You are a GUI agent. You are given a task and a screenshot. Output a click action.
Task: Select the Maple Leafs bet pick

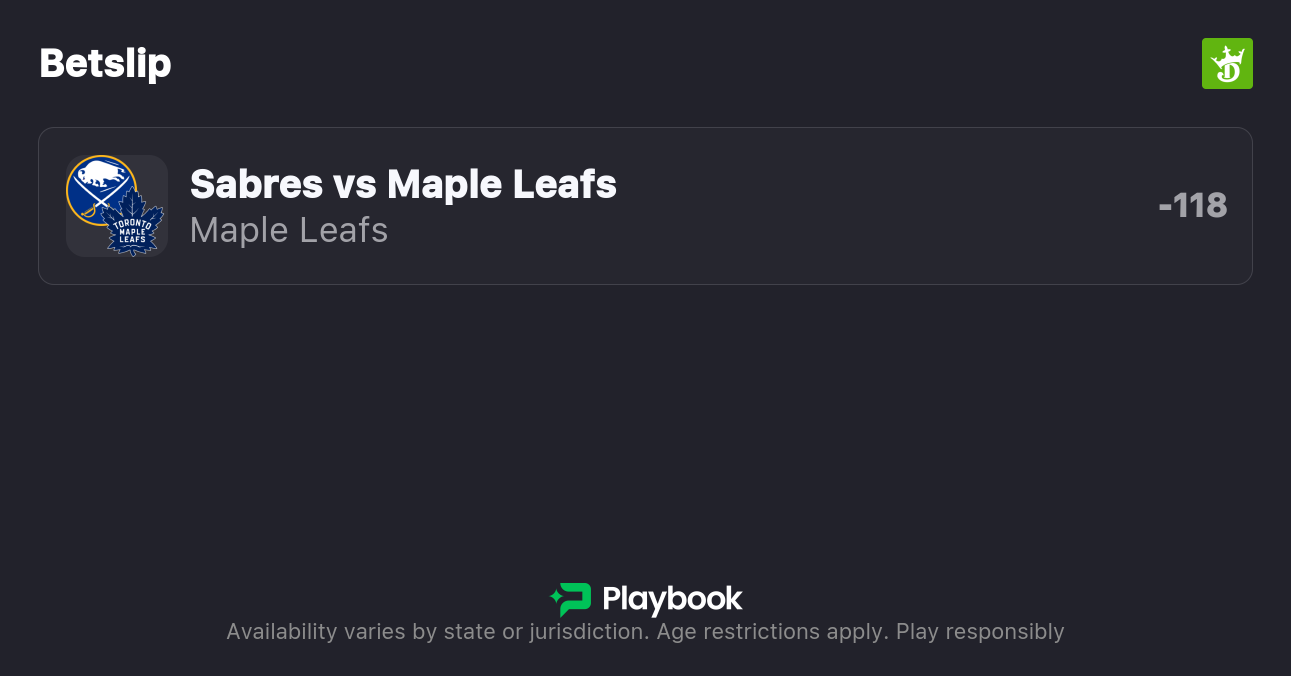tap(288, 230)
